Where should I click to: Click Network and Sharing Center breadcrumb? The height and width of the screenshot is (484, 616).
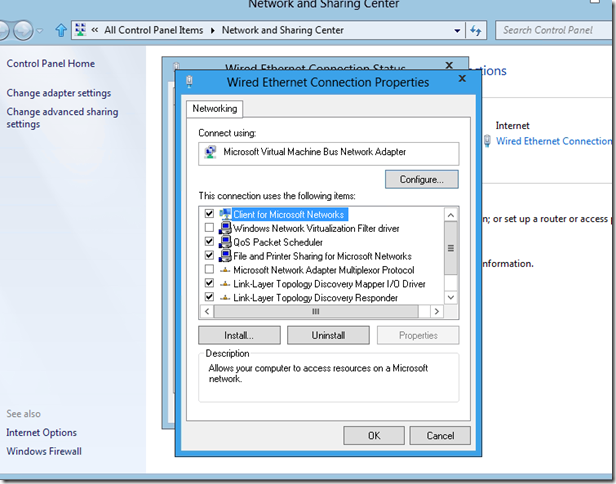(x=282, y=30)
